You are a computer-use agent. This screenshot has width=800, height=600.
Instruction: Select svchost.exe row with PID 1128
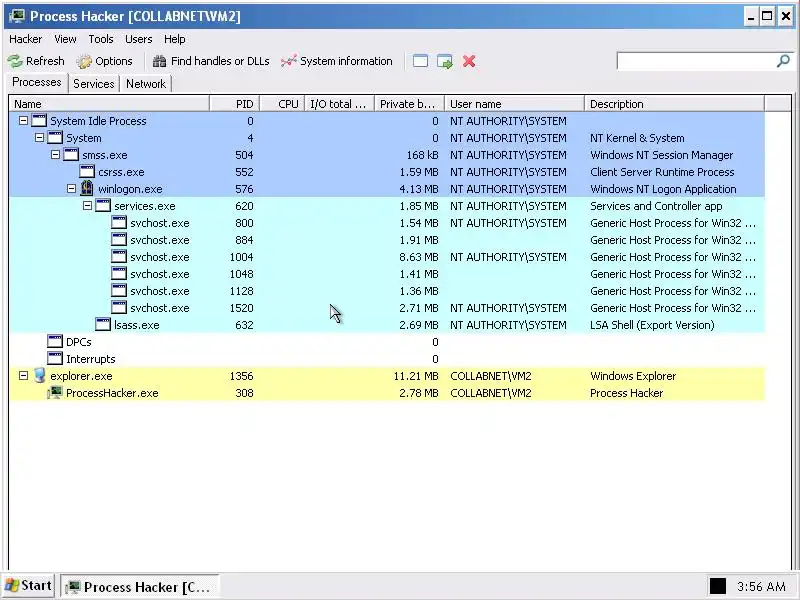387,291
